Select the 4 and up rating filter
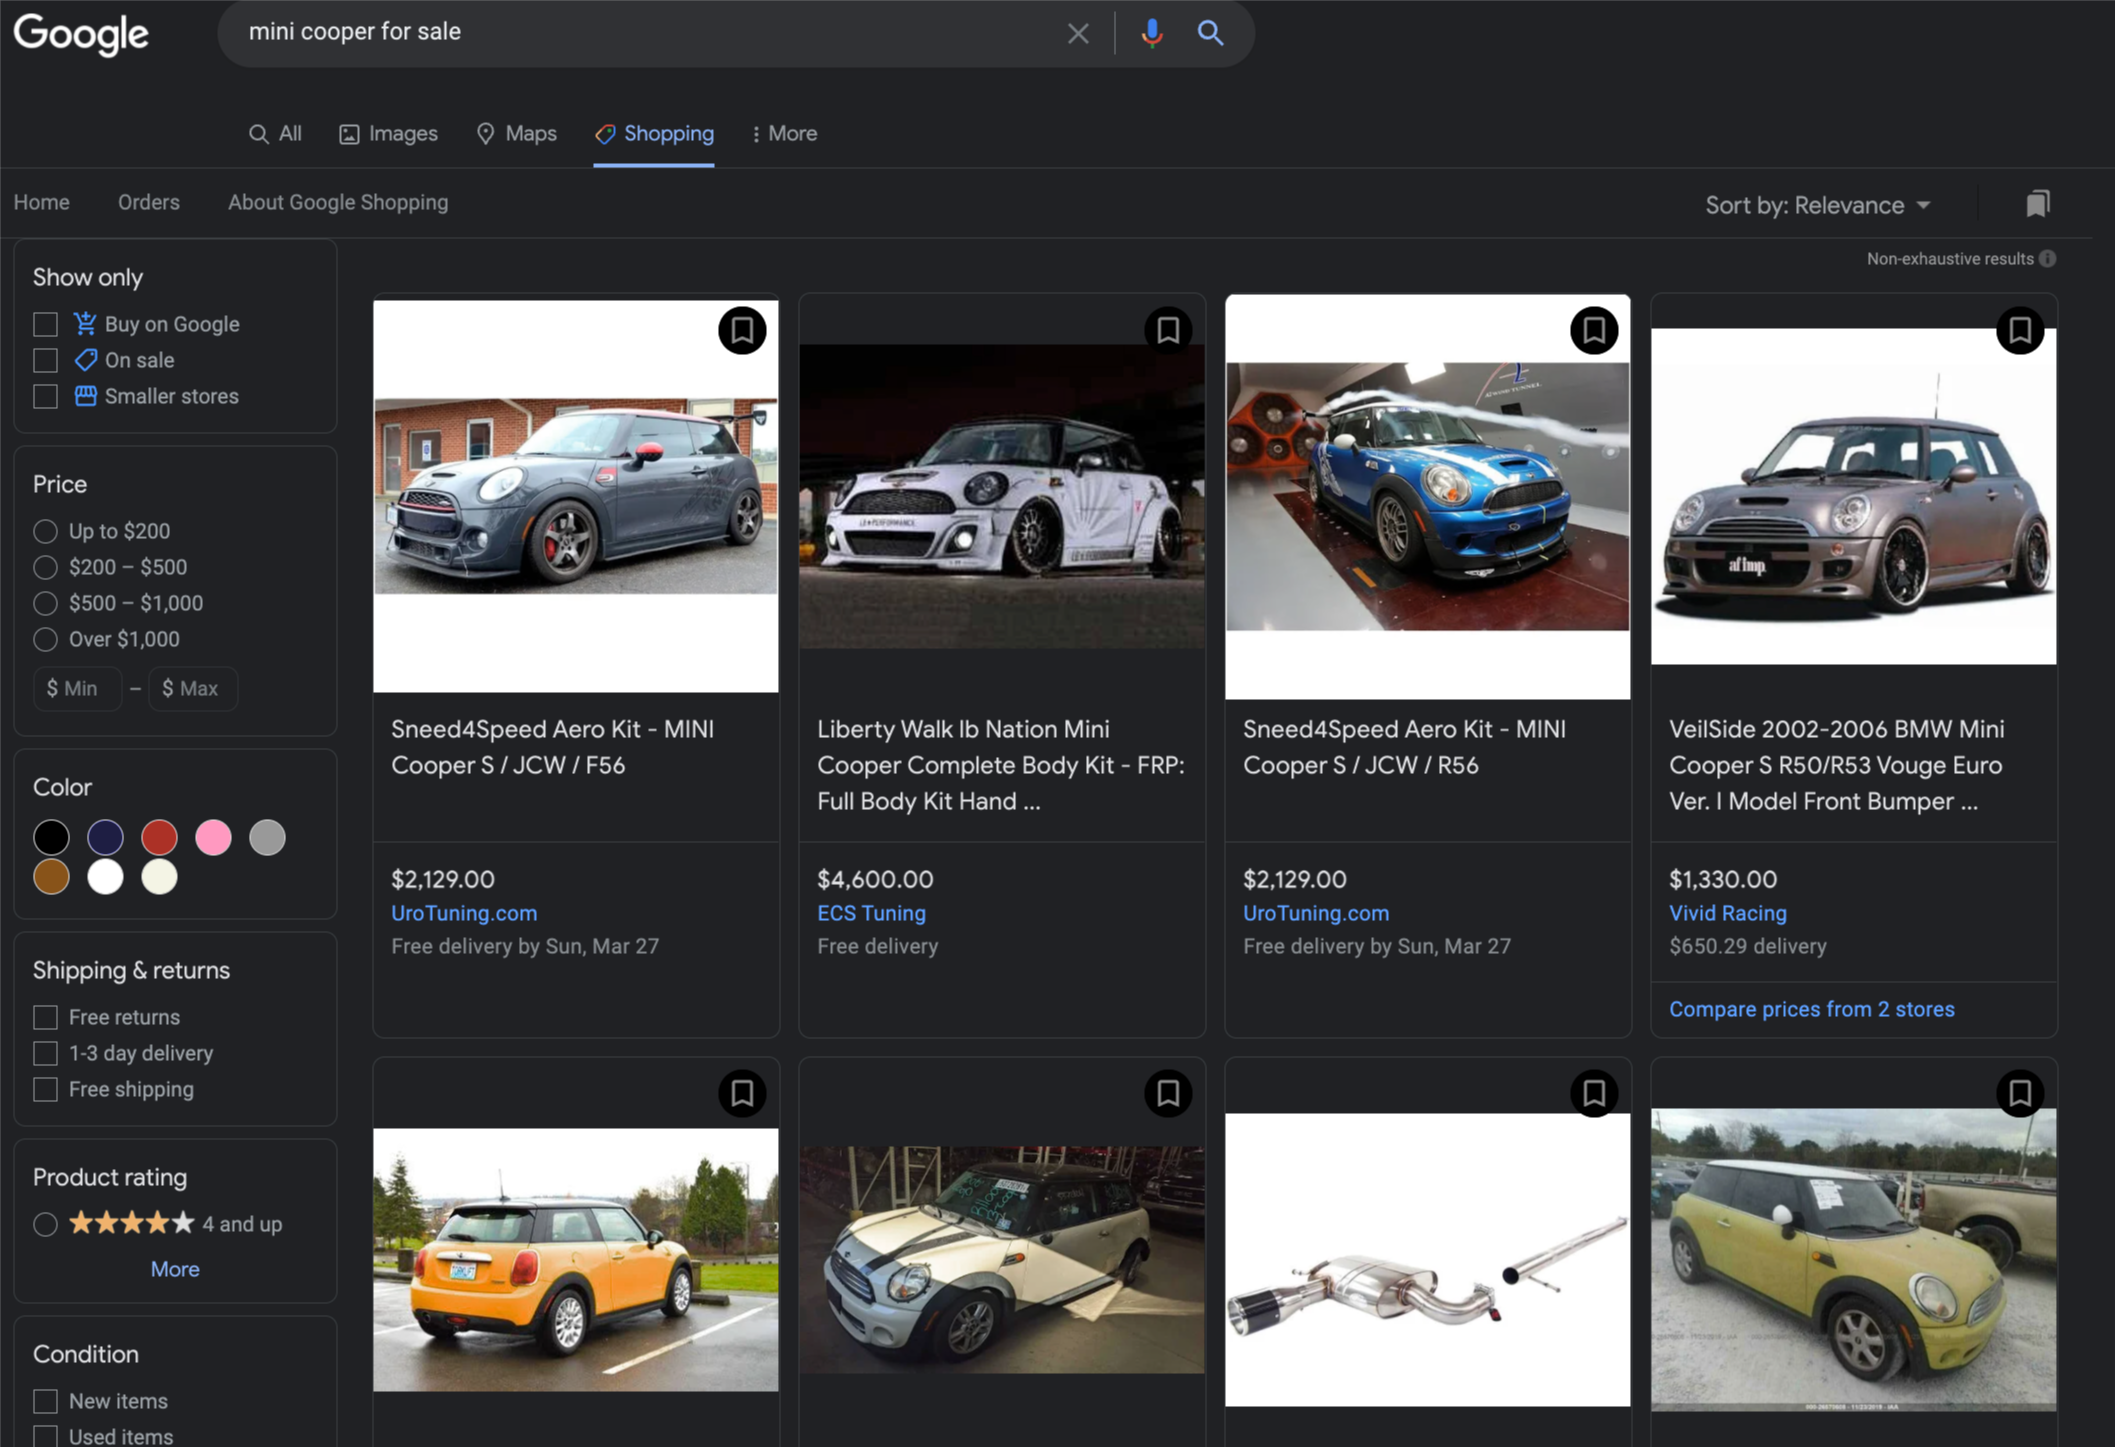The width and height of the screenshot is (2115, 1447). 45,1224
